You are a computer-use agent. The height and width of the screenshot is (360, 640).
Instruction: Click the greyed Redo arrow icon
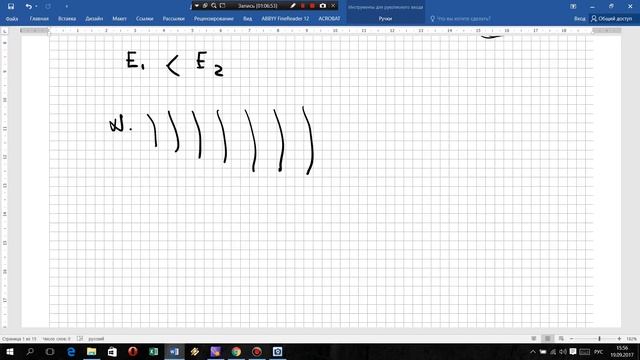tap(48, 6)
